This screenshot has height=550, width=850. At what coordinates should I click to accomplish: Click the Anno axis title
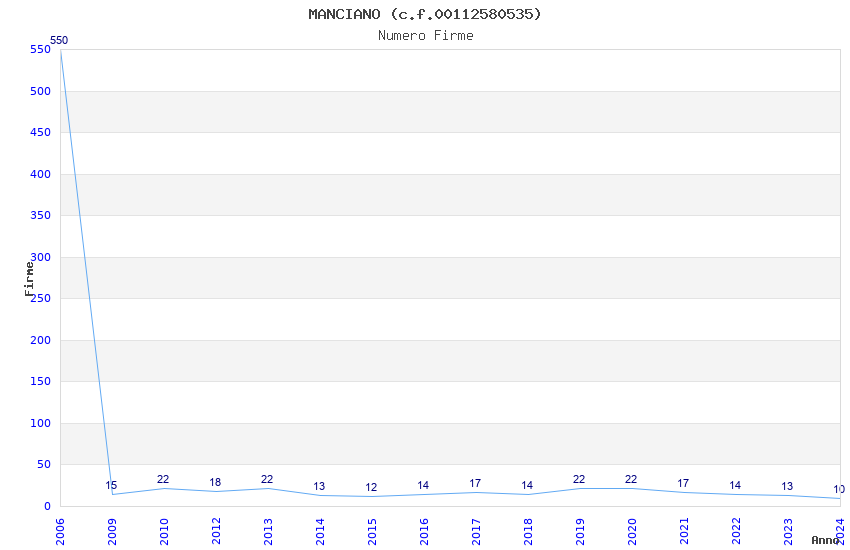825,540
